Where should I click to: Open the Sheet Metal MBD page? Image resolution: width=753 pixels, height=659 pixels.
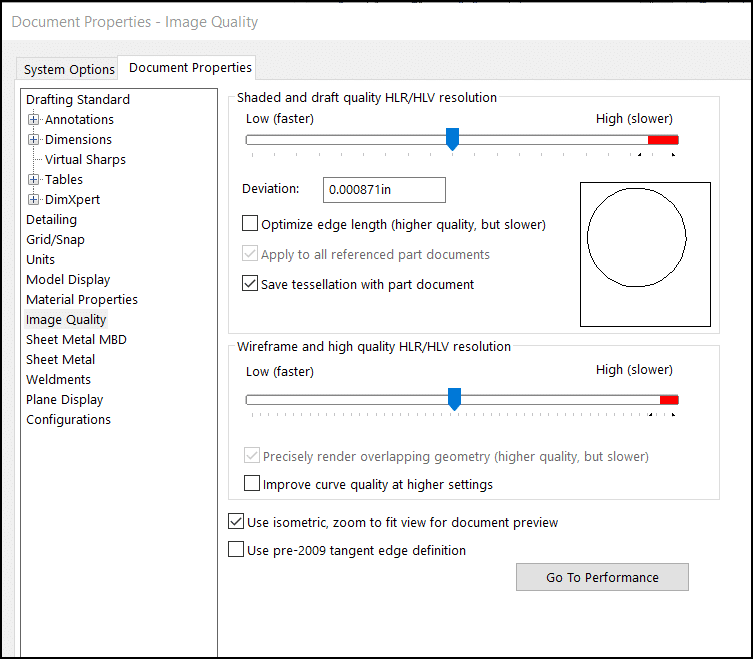tap(76, 340)
